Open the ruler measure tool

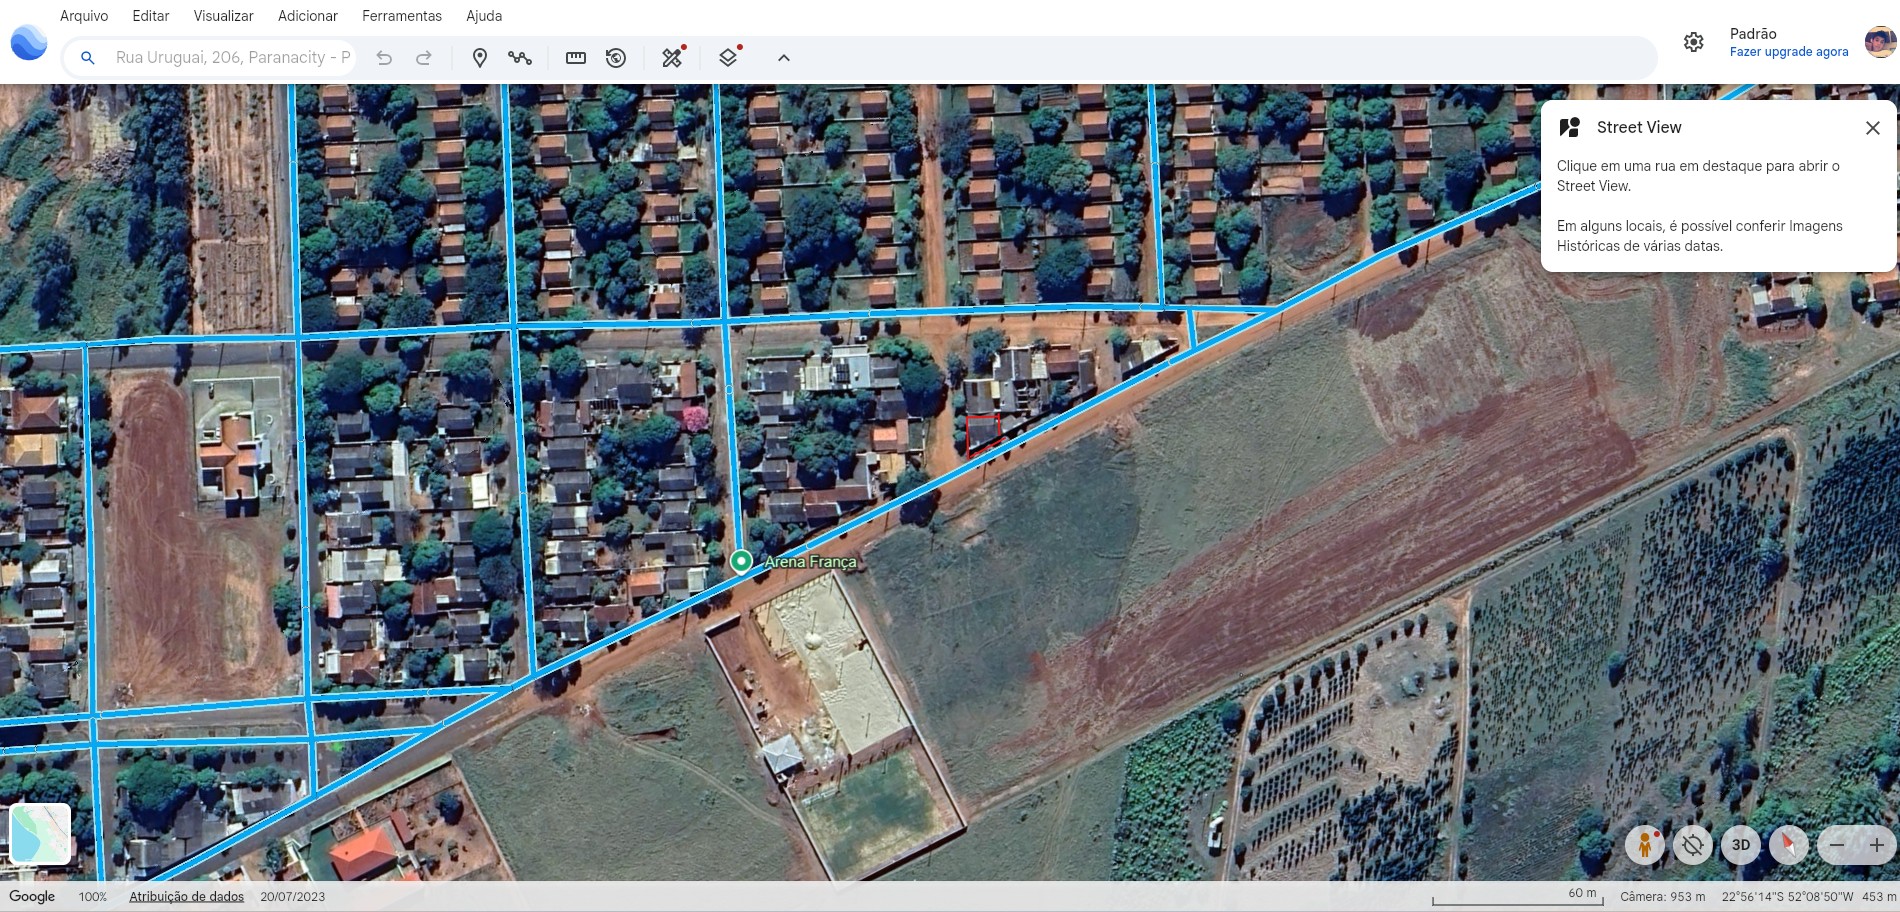click(x=576, y=58)
